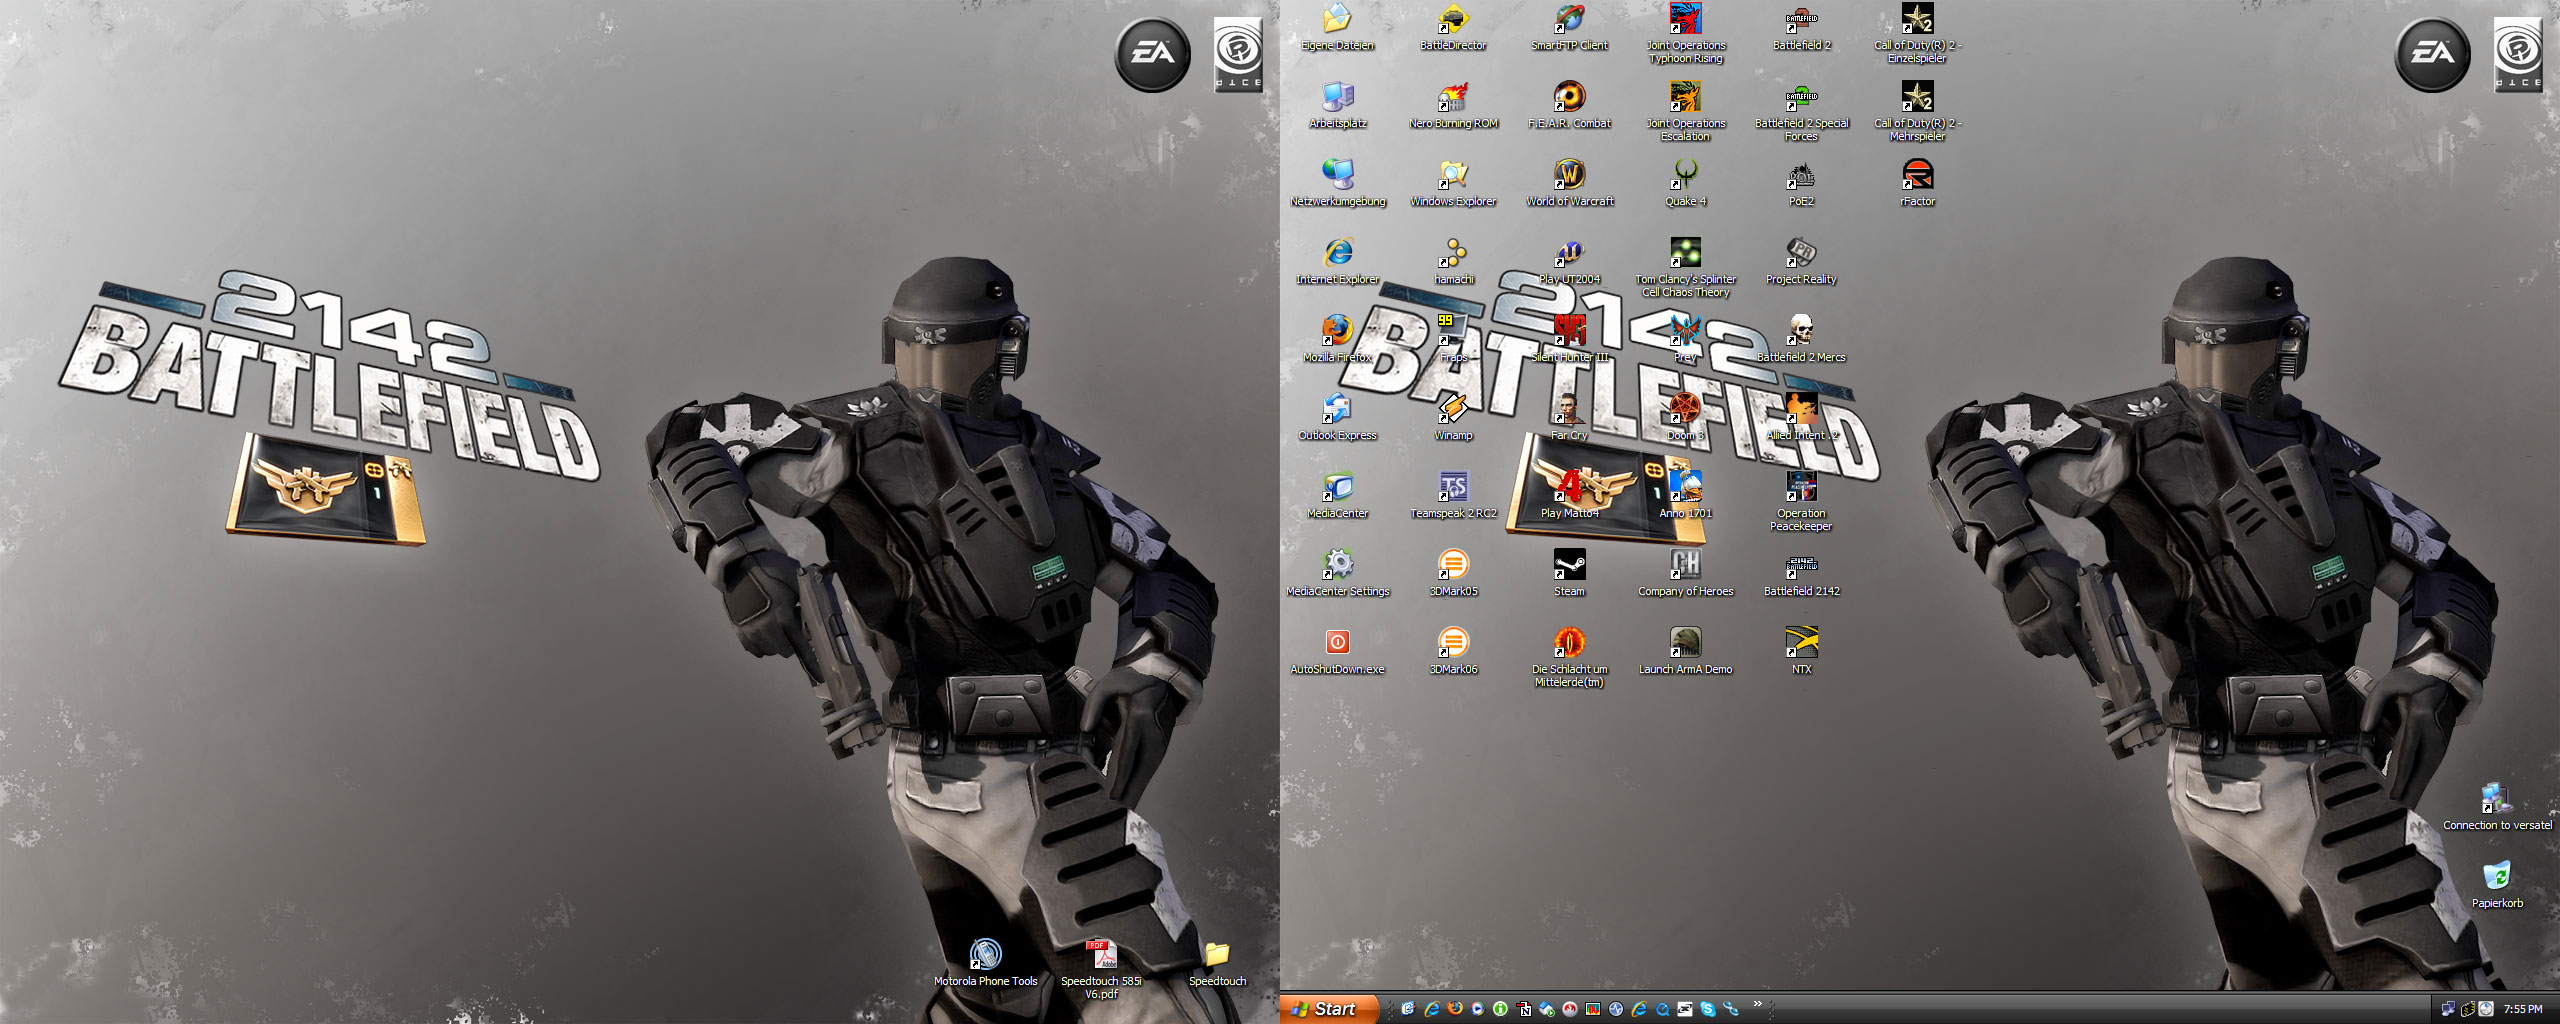Launch Firefox from the quick launch bar
This screenshot has height=1024, width=2560.
(x=1455, y=1008)
